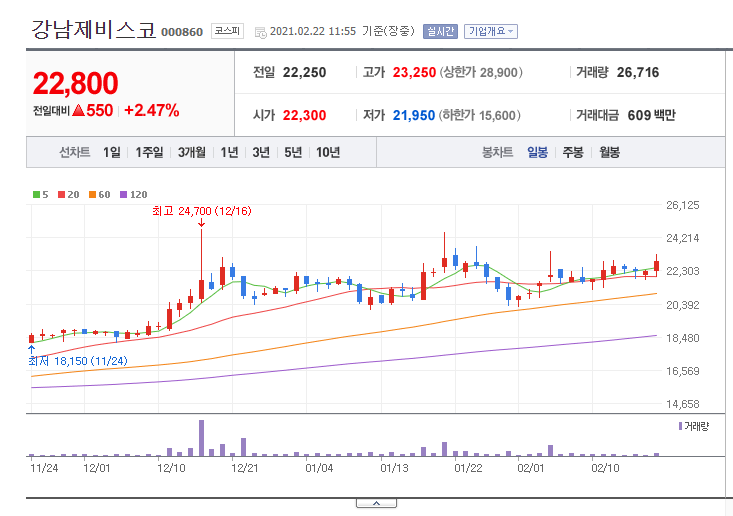
Task: Click the 26,125 price axis label
Action: point(683,205)
